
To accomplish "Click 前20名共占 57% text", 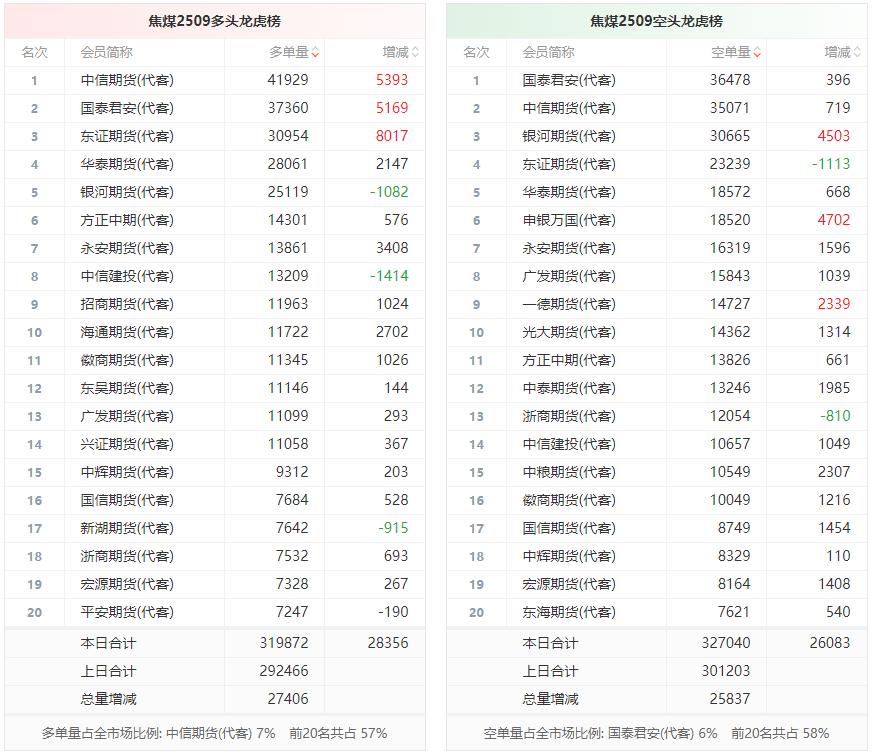I will tap(338, 733).
